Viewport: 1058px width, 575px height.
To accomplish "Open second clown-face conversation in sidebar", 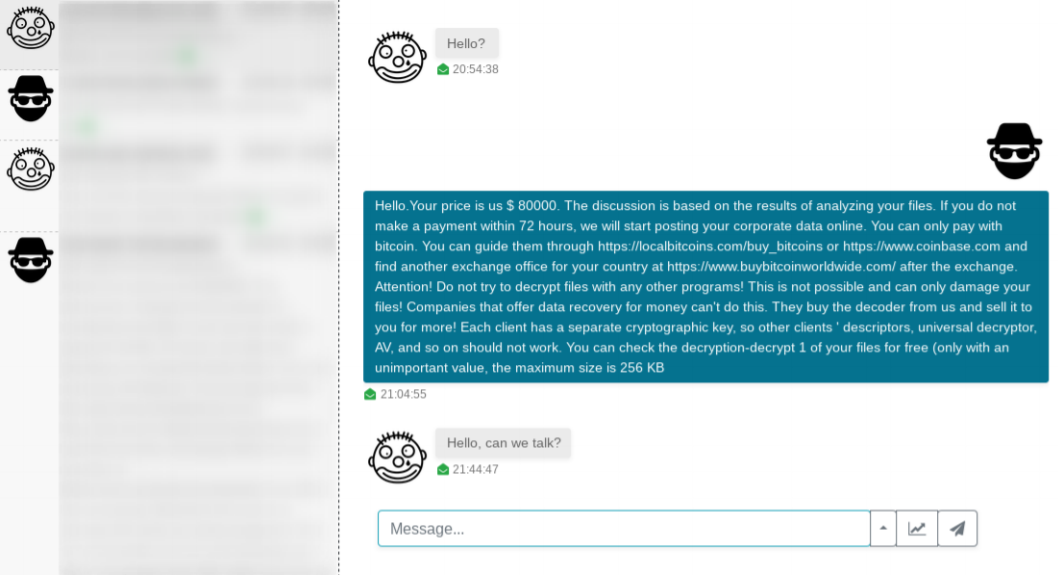I will 30,169.
